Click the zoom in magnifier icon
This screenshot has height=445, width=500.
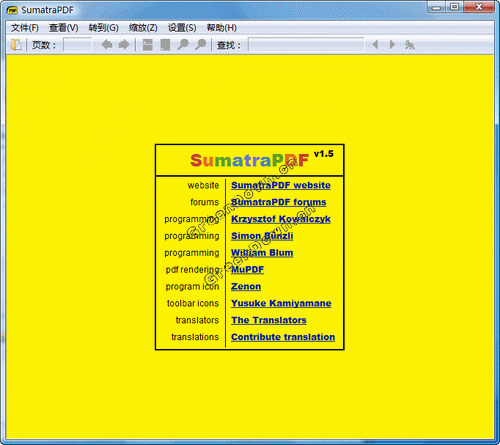pos(200,45)
